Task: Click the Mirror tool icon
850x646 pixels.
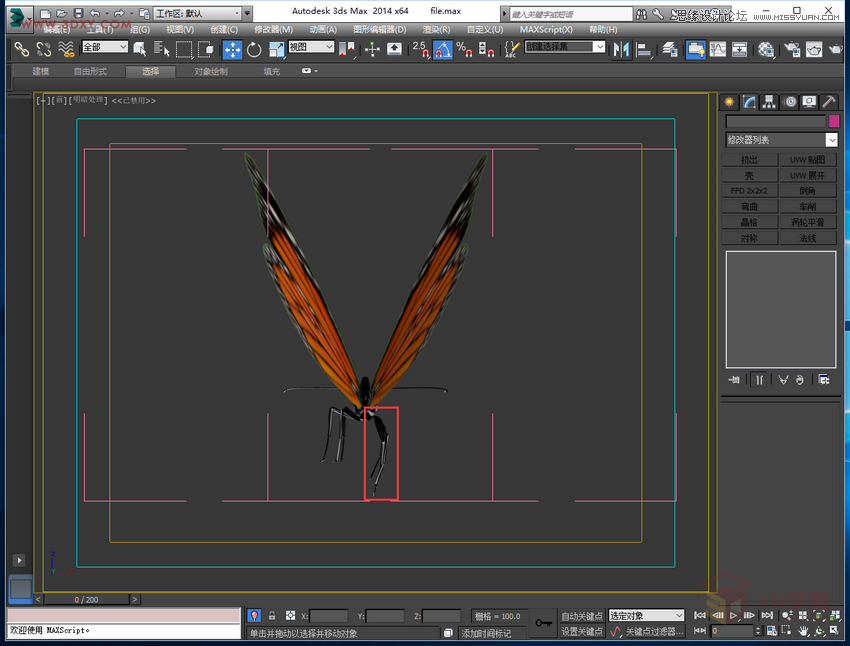Action: 622,49
